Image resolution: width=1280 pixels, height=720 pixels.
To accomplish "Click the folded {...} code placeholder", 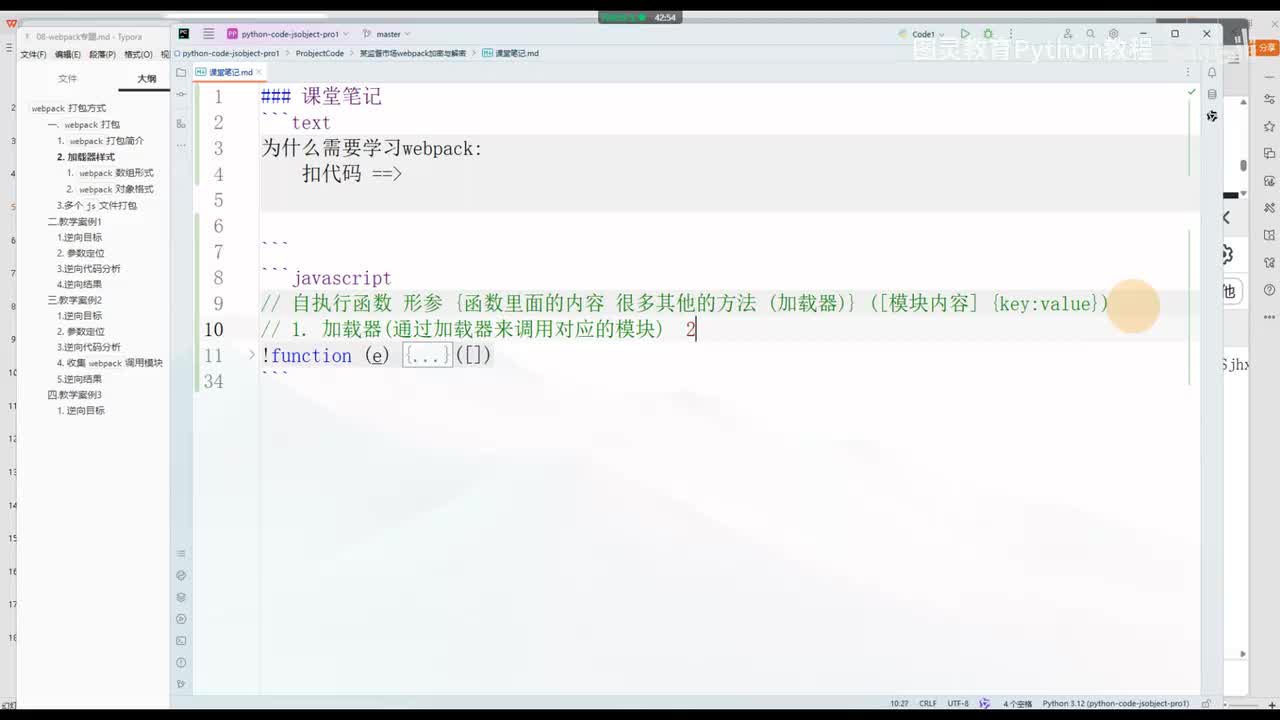I will point(427,355).
